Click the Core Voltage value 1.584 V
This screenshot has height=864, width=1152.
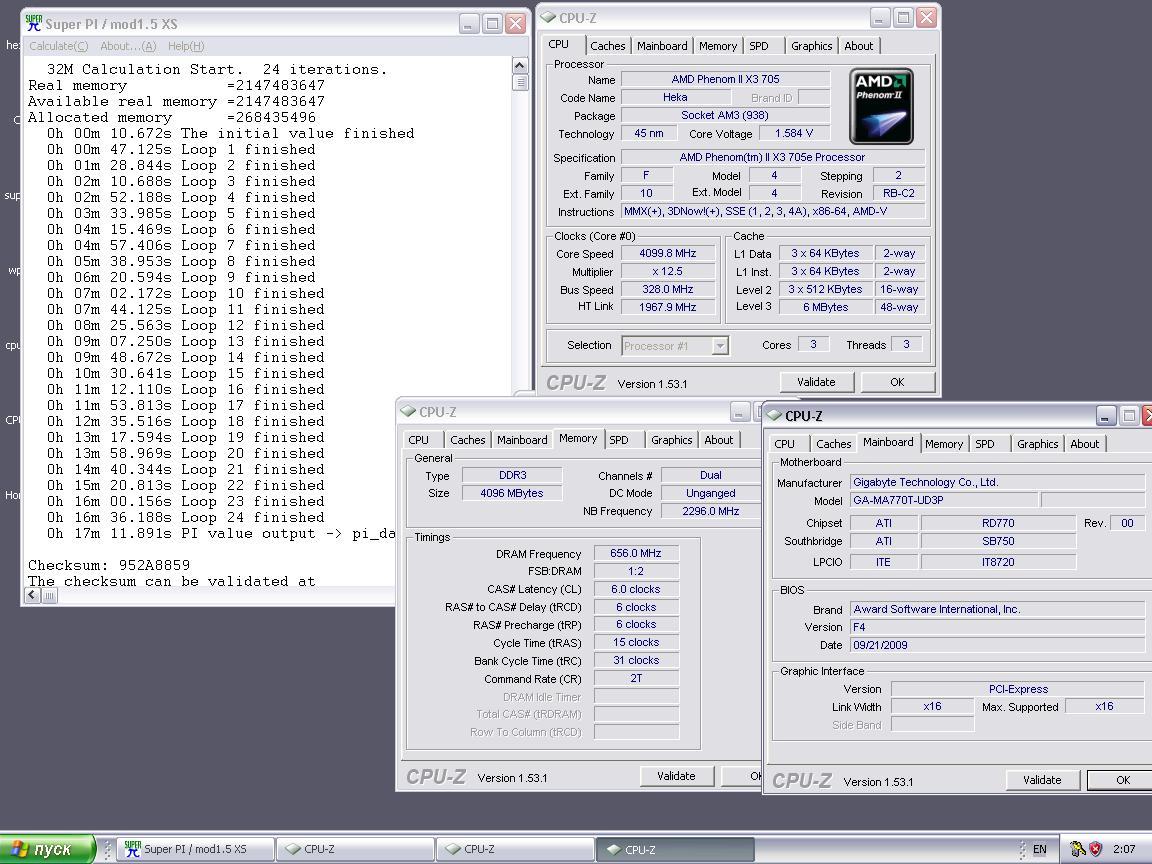[x=794, y=134]
